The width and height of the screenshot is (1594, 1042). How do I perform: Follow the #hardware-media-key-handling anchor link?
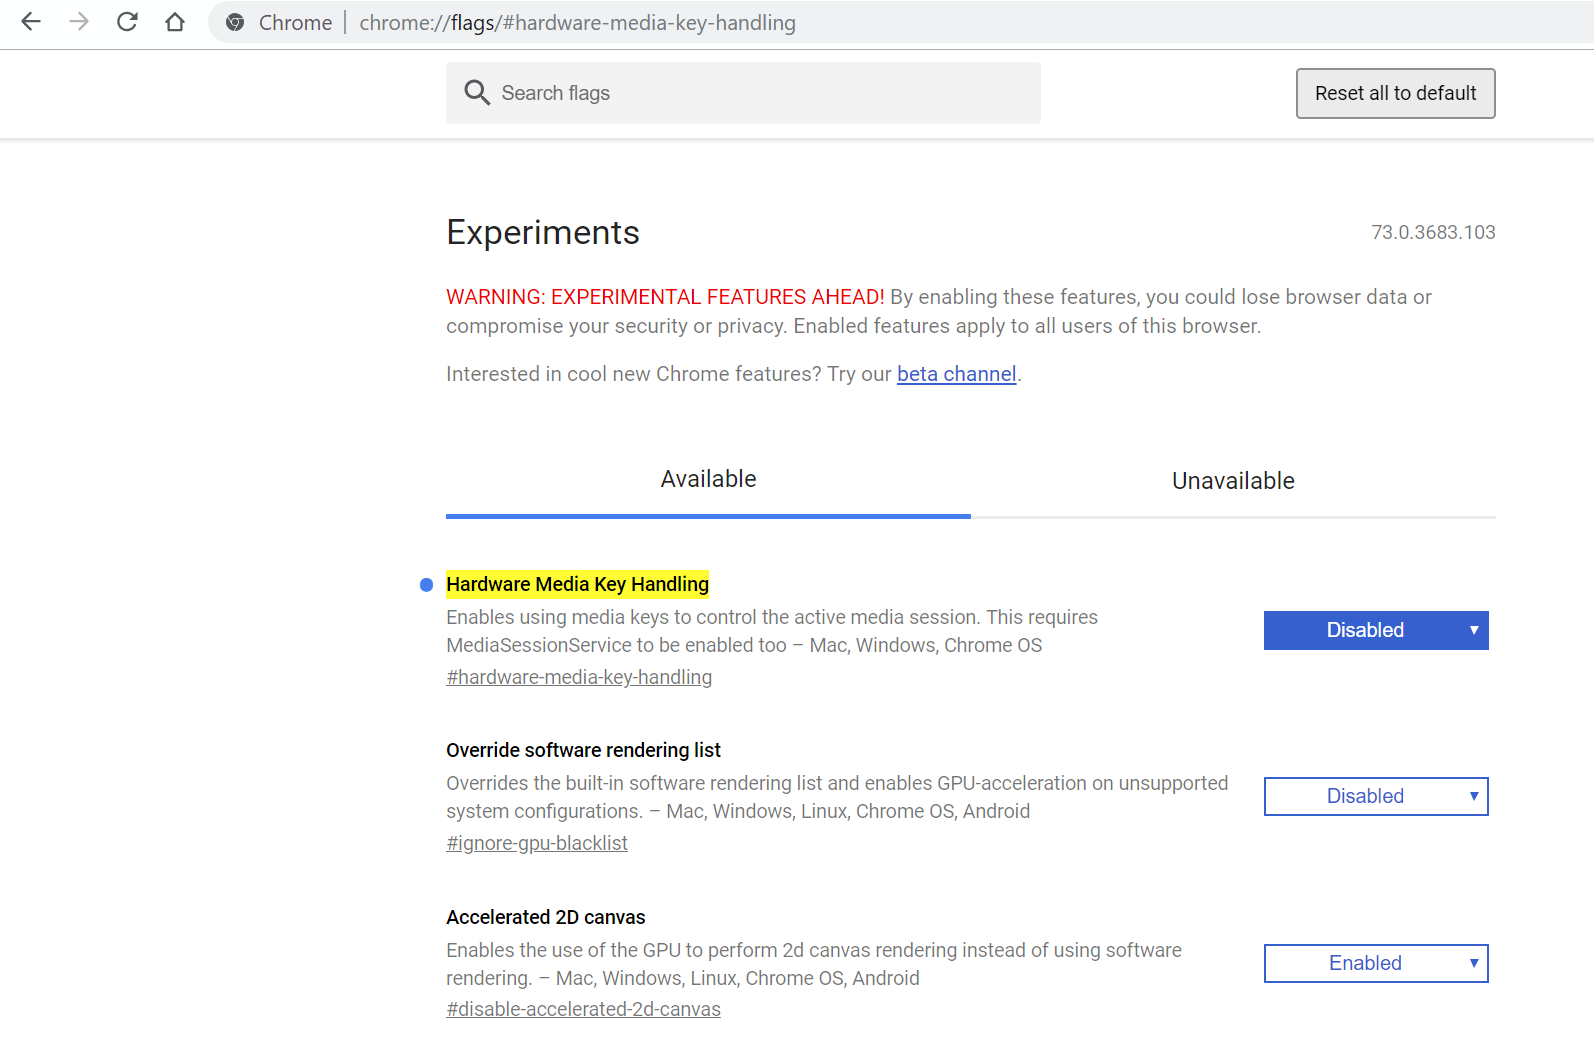click(579, 677)
